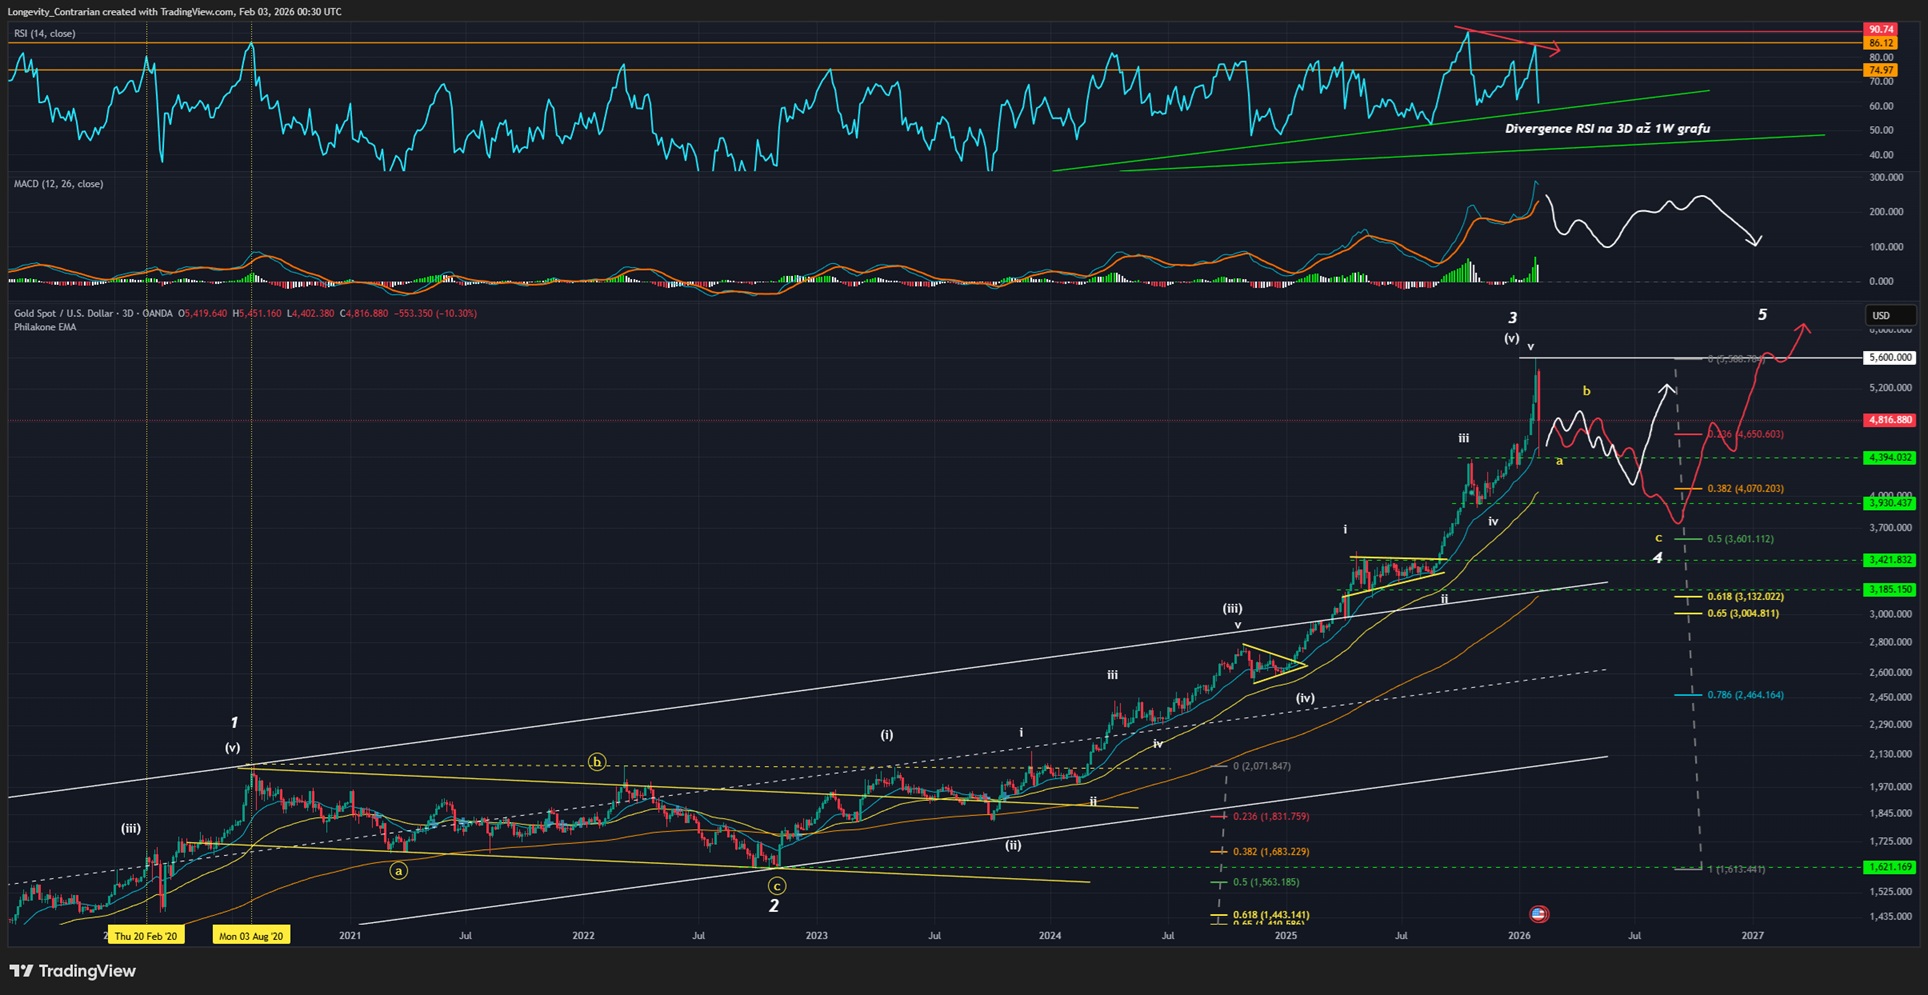Click the '(i)' sub-wave label
1928x995 pixels.
click(x=887, y=735)
